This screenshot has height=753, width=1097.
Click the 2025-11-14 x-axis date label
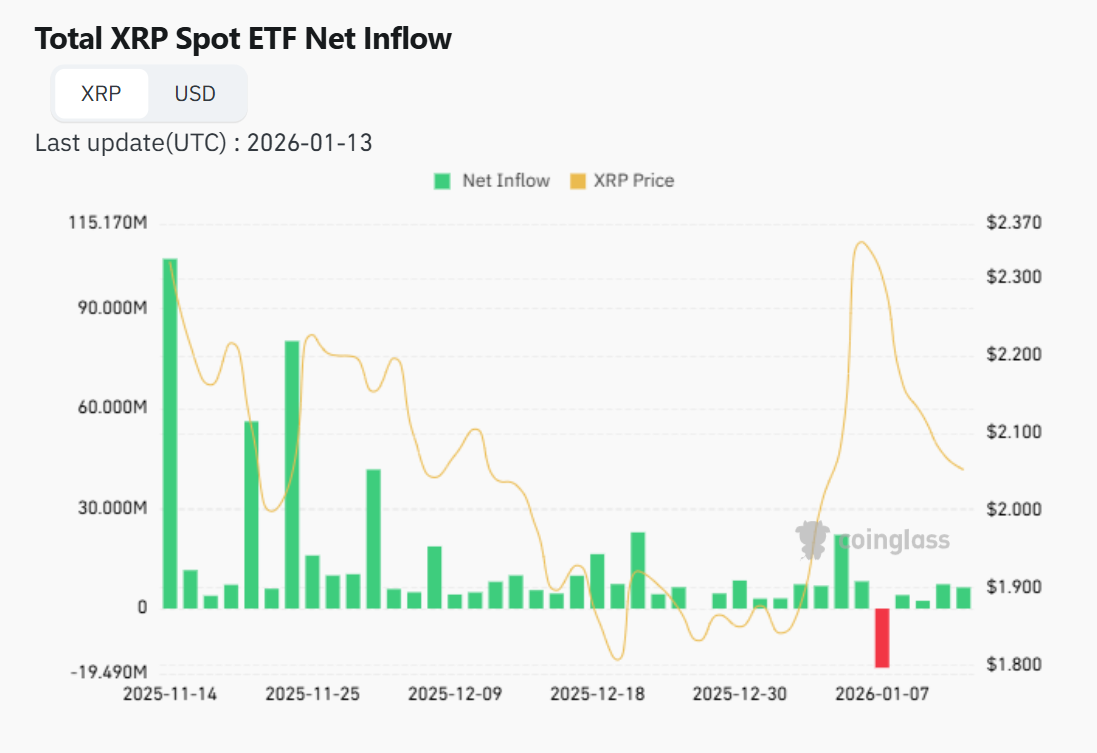click(170, 693)
